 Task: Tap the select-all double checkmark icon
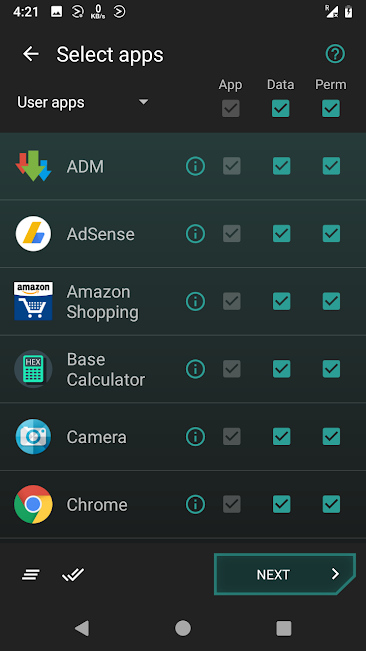[73, 575]
